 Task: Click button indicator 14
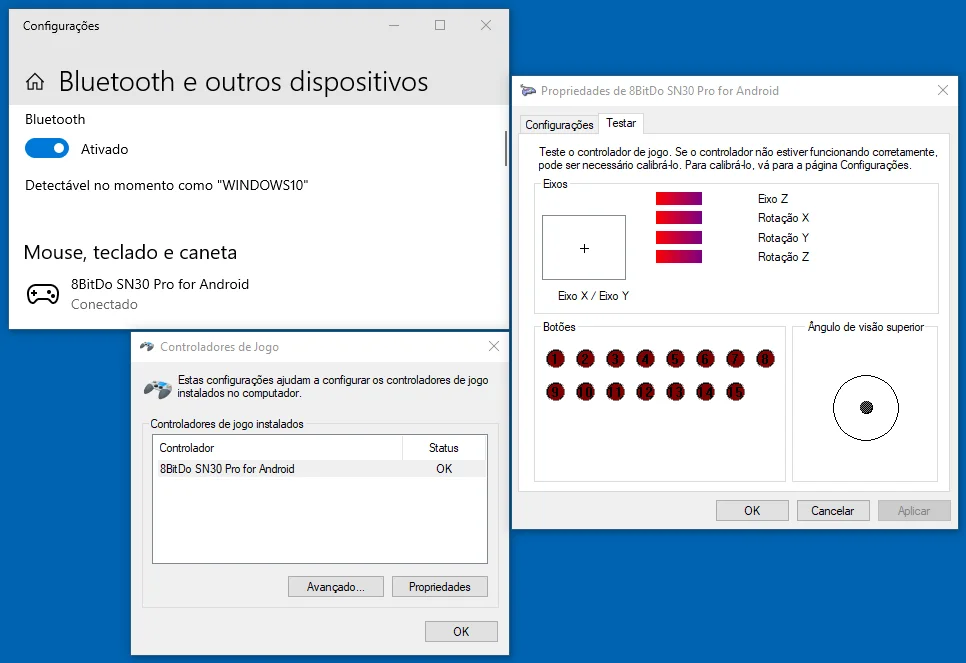click(x=705, y=391)
